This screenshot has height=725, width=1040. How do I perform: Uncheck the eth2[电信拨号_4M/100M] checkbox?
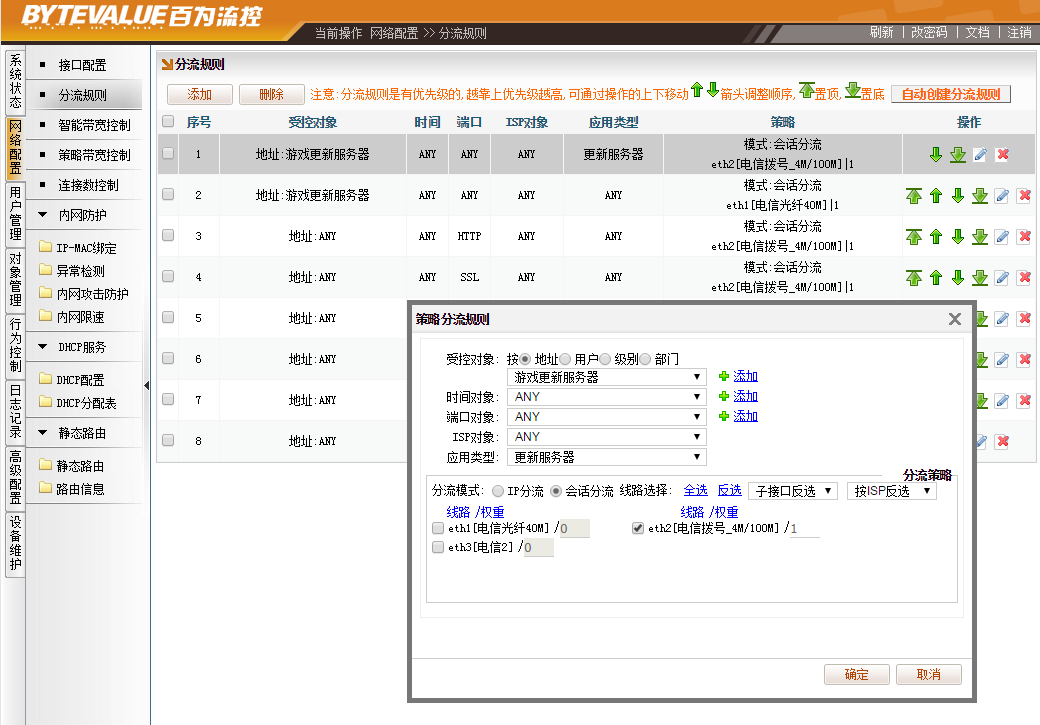coord(638,528)
